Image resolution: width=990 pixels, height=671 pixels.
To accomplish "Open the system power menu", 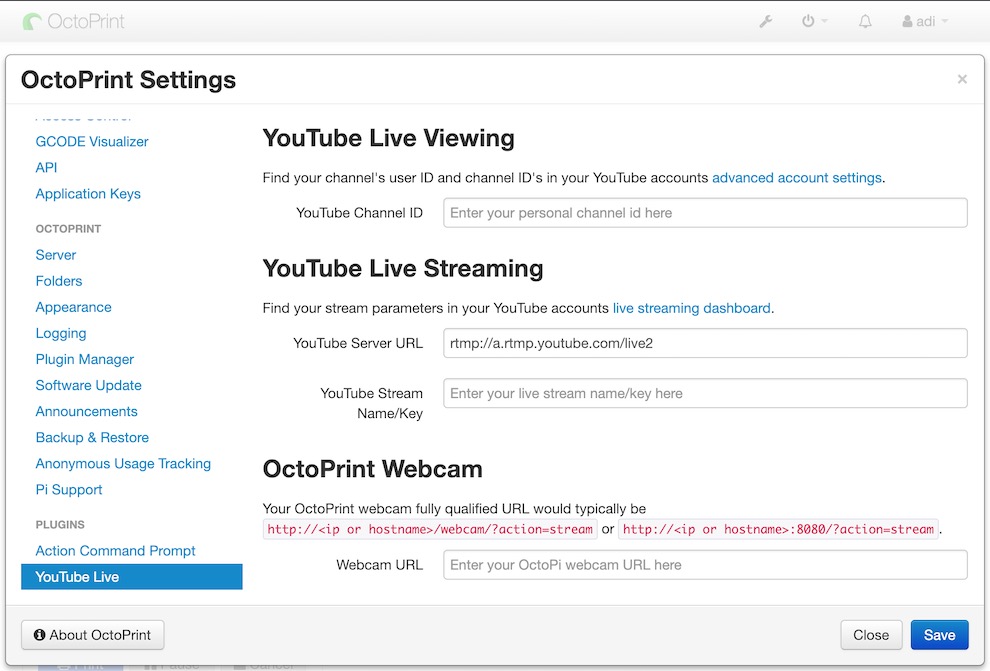I will tap(814, 21).
